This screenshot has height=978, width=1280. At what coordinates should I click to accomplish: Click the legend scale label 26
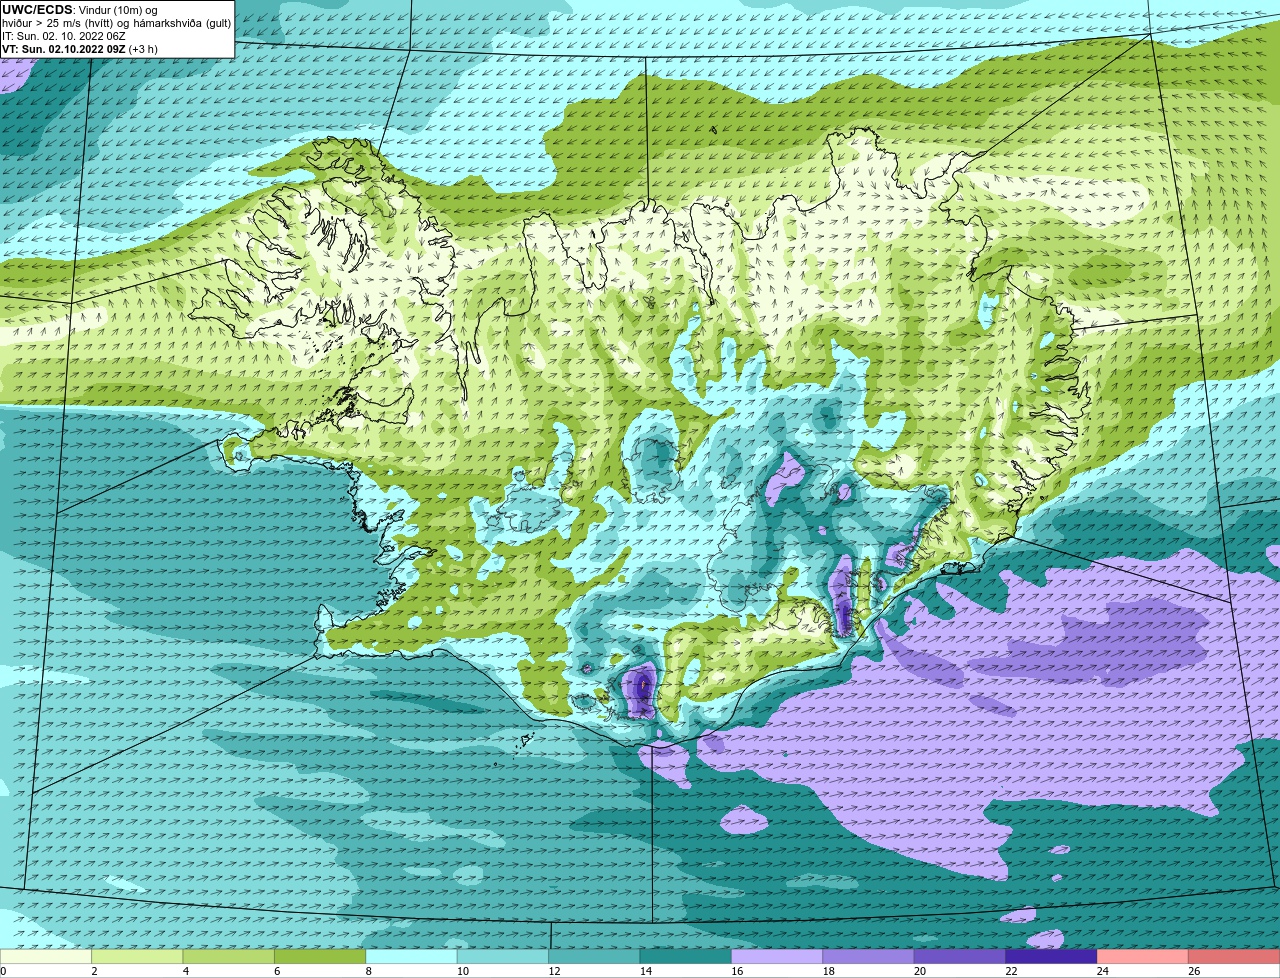(x=1194, y=971)
